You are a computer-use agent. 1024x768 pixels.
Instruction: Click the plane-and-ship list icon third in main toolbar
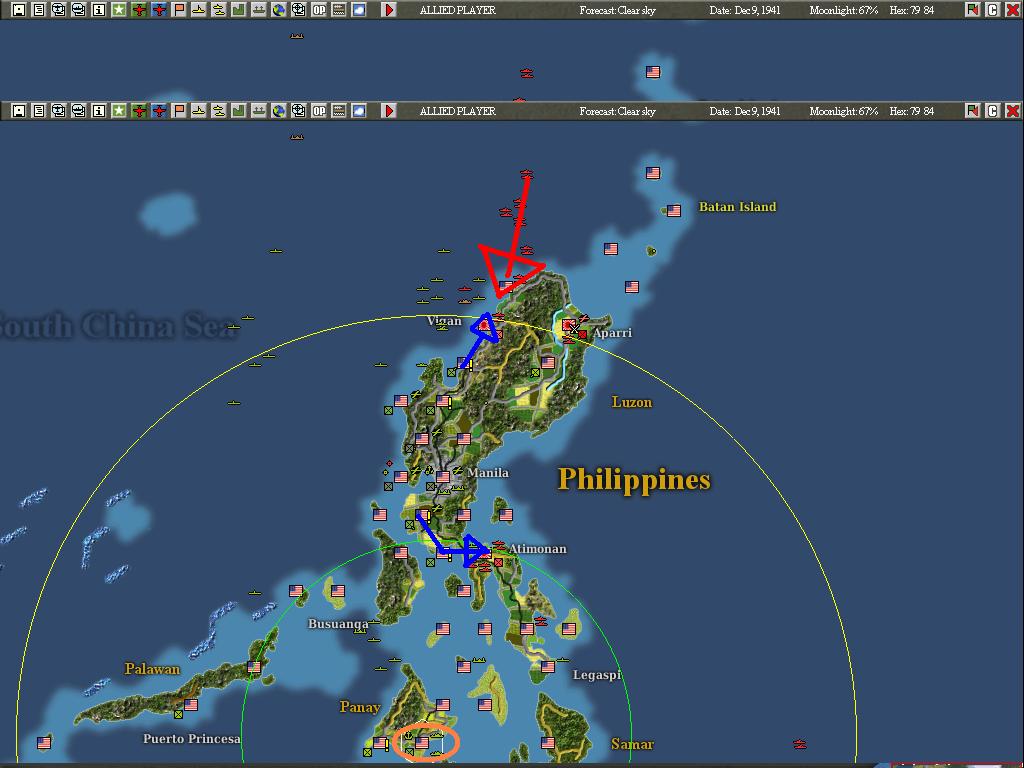[x=59, y=111]
